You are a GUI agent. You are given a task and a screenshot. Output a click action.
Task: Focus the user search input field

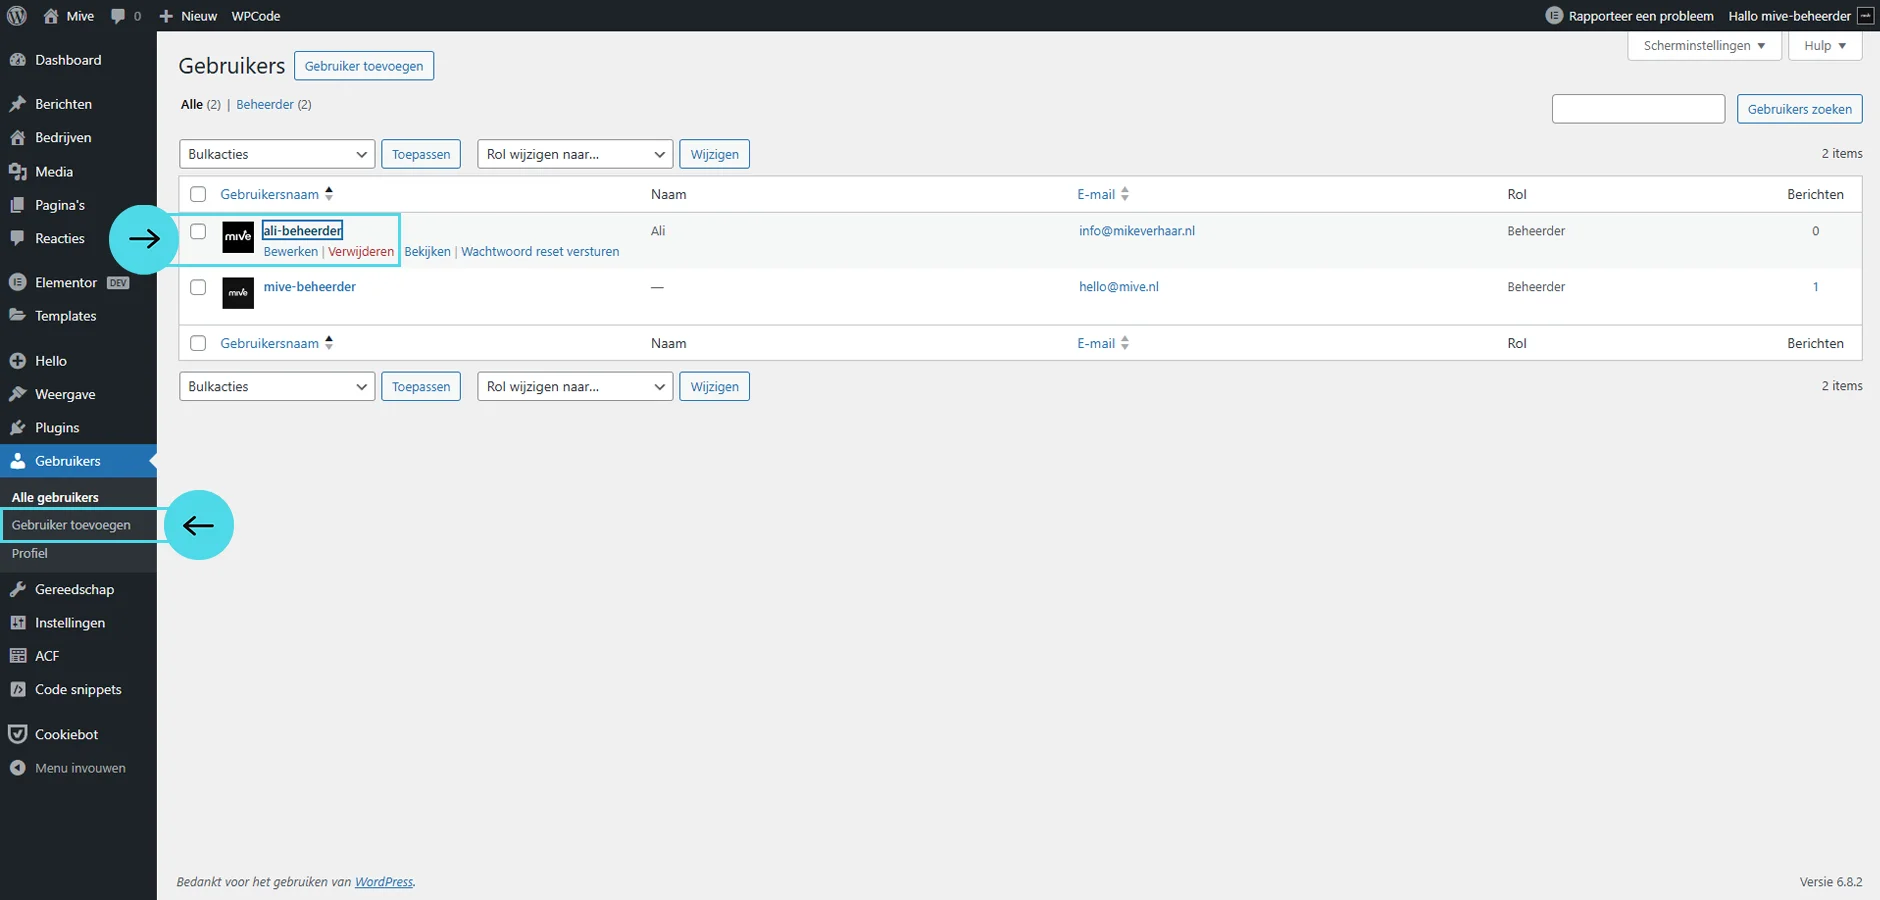tap(1638, 109)
